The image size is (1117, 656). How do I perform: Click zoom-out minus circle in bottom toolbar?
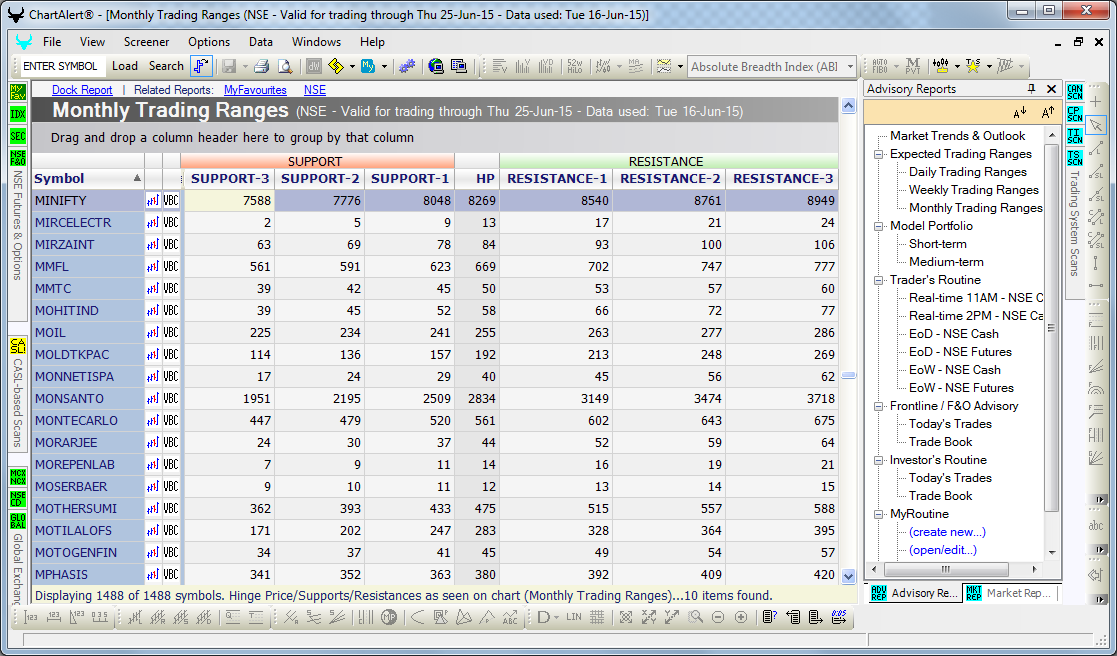click(718, 618)
